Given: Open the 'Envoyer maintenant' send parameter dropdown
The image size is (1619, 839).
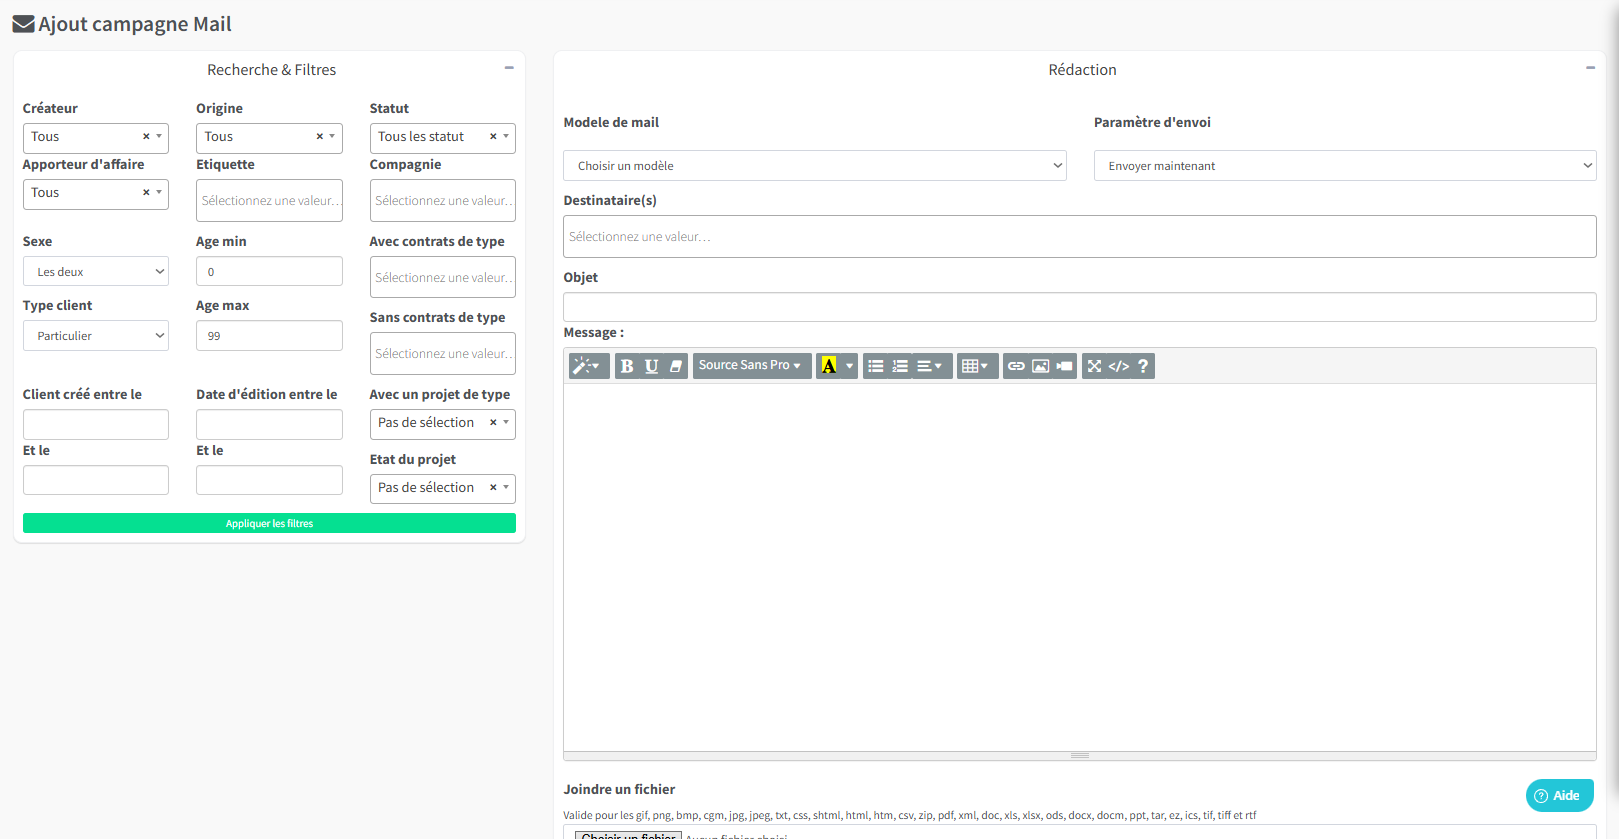Looking at the screenshot, I should (1344, 166).
